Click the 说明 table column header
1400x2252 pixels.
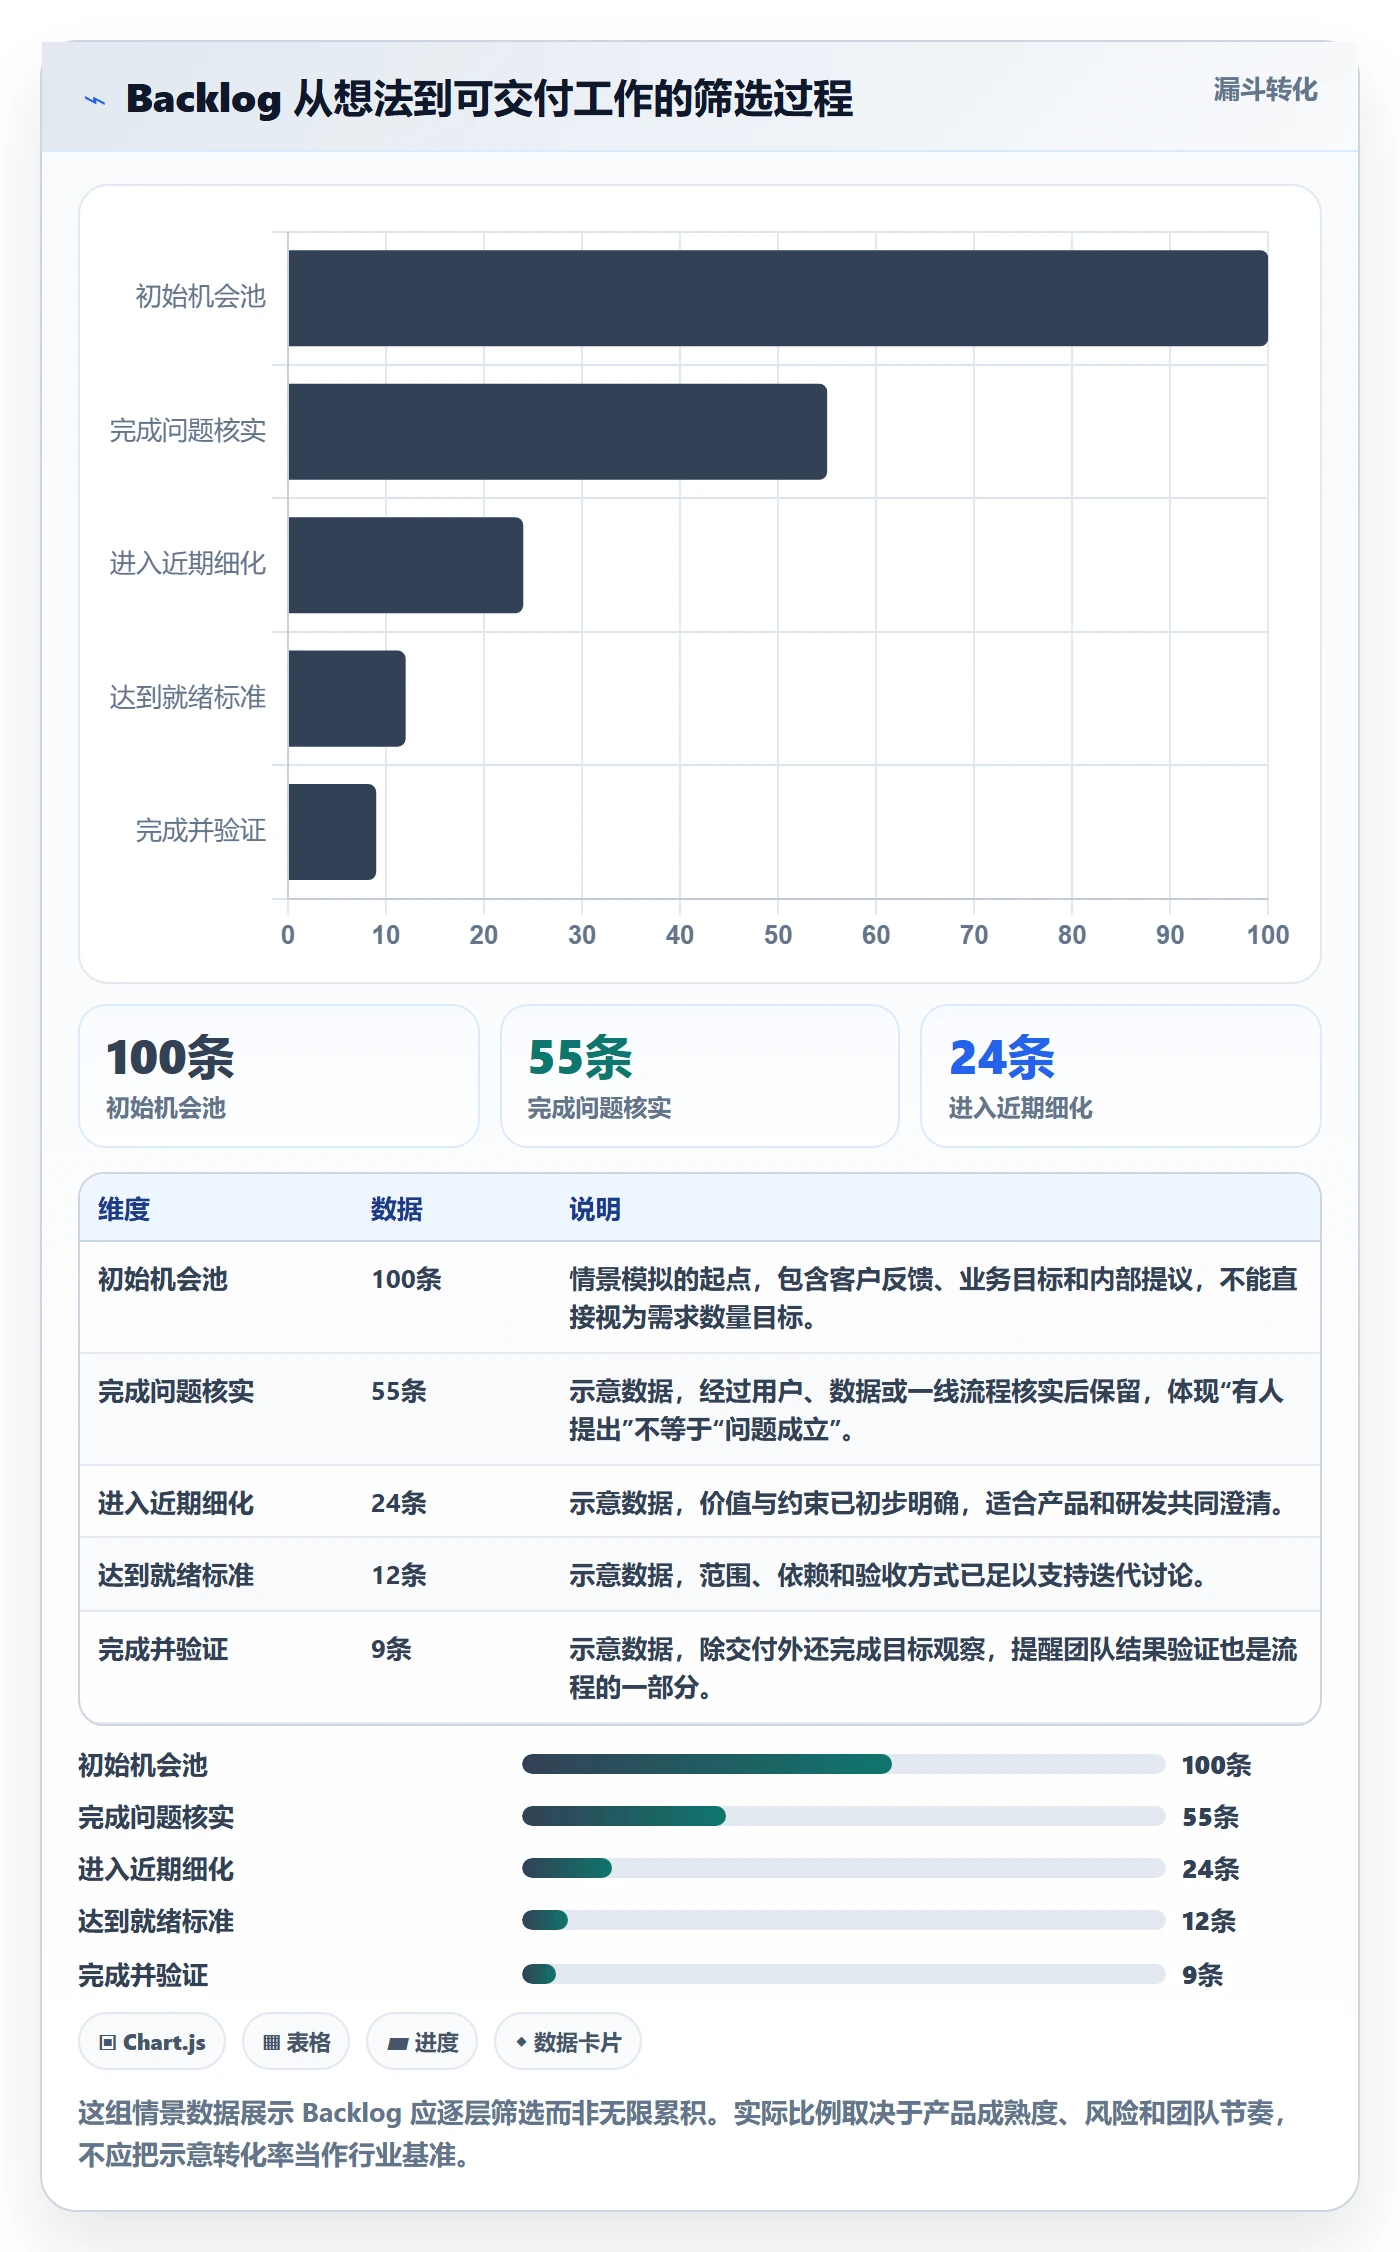click(x=595, y=1209)
